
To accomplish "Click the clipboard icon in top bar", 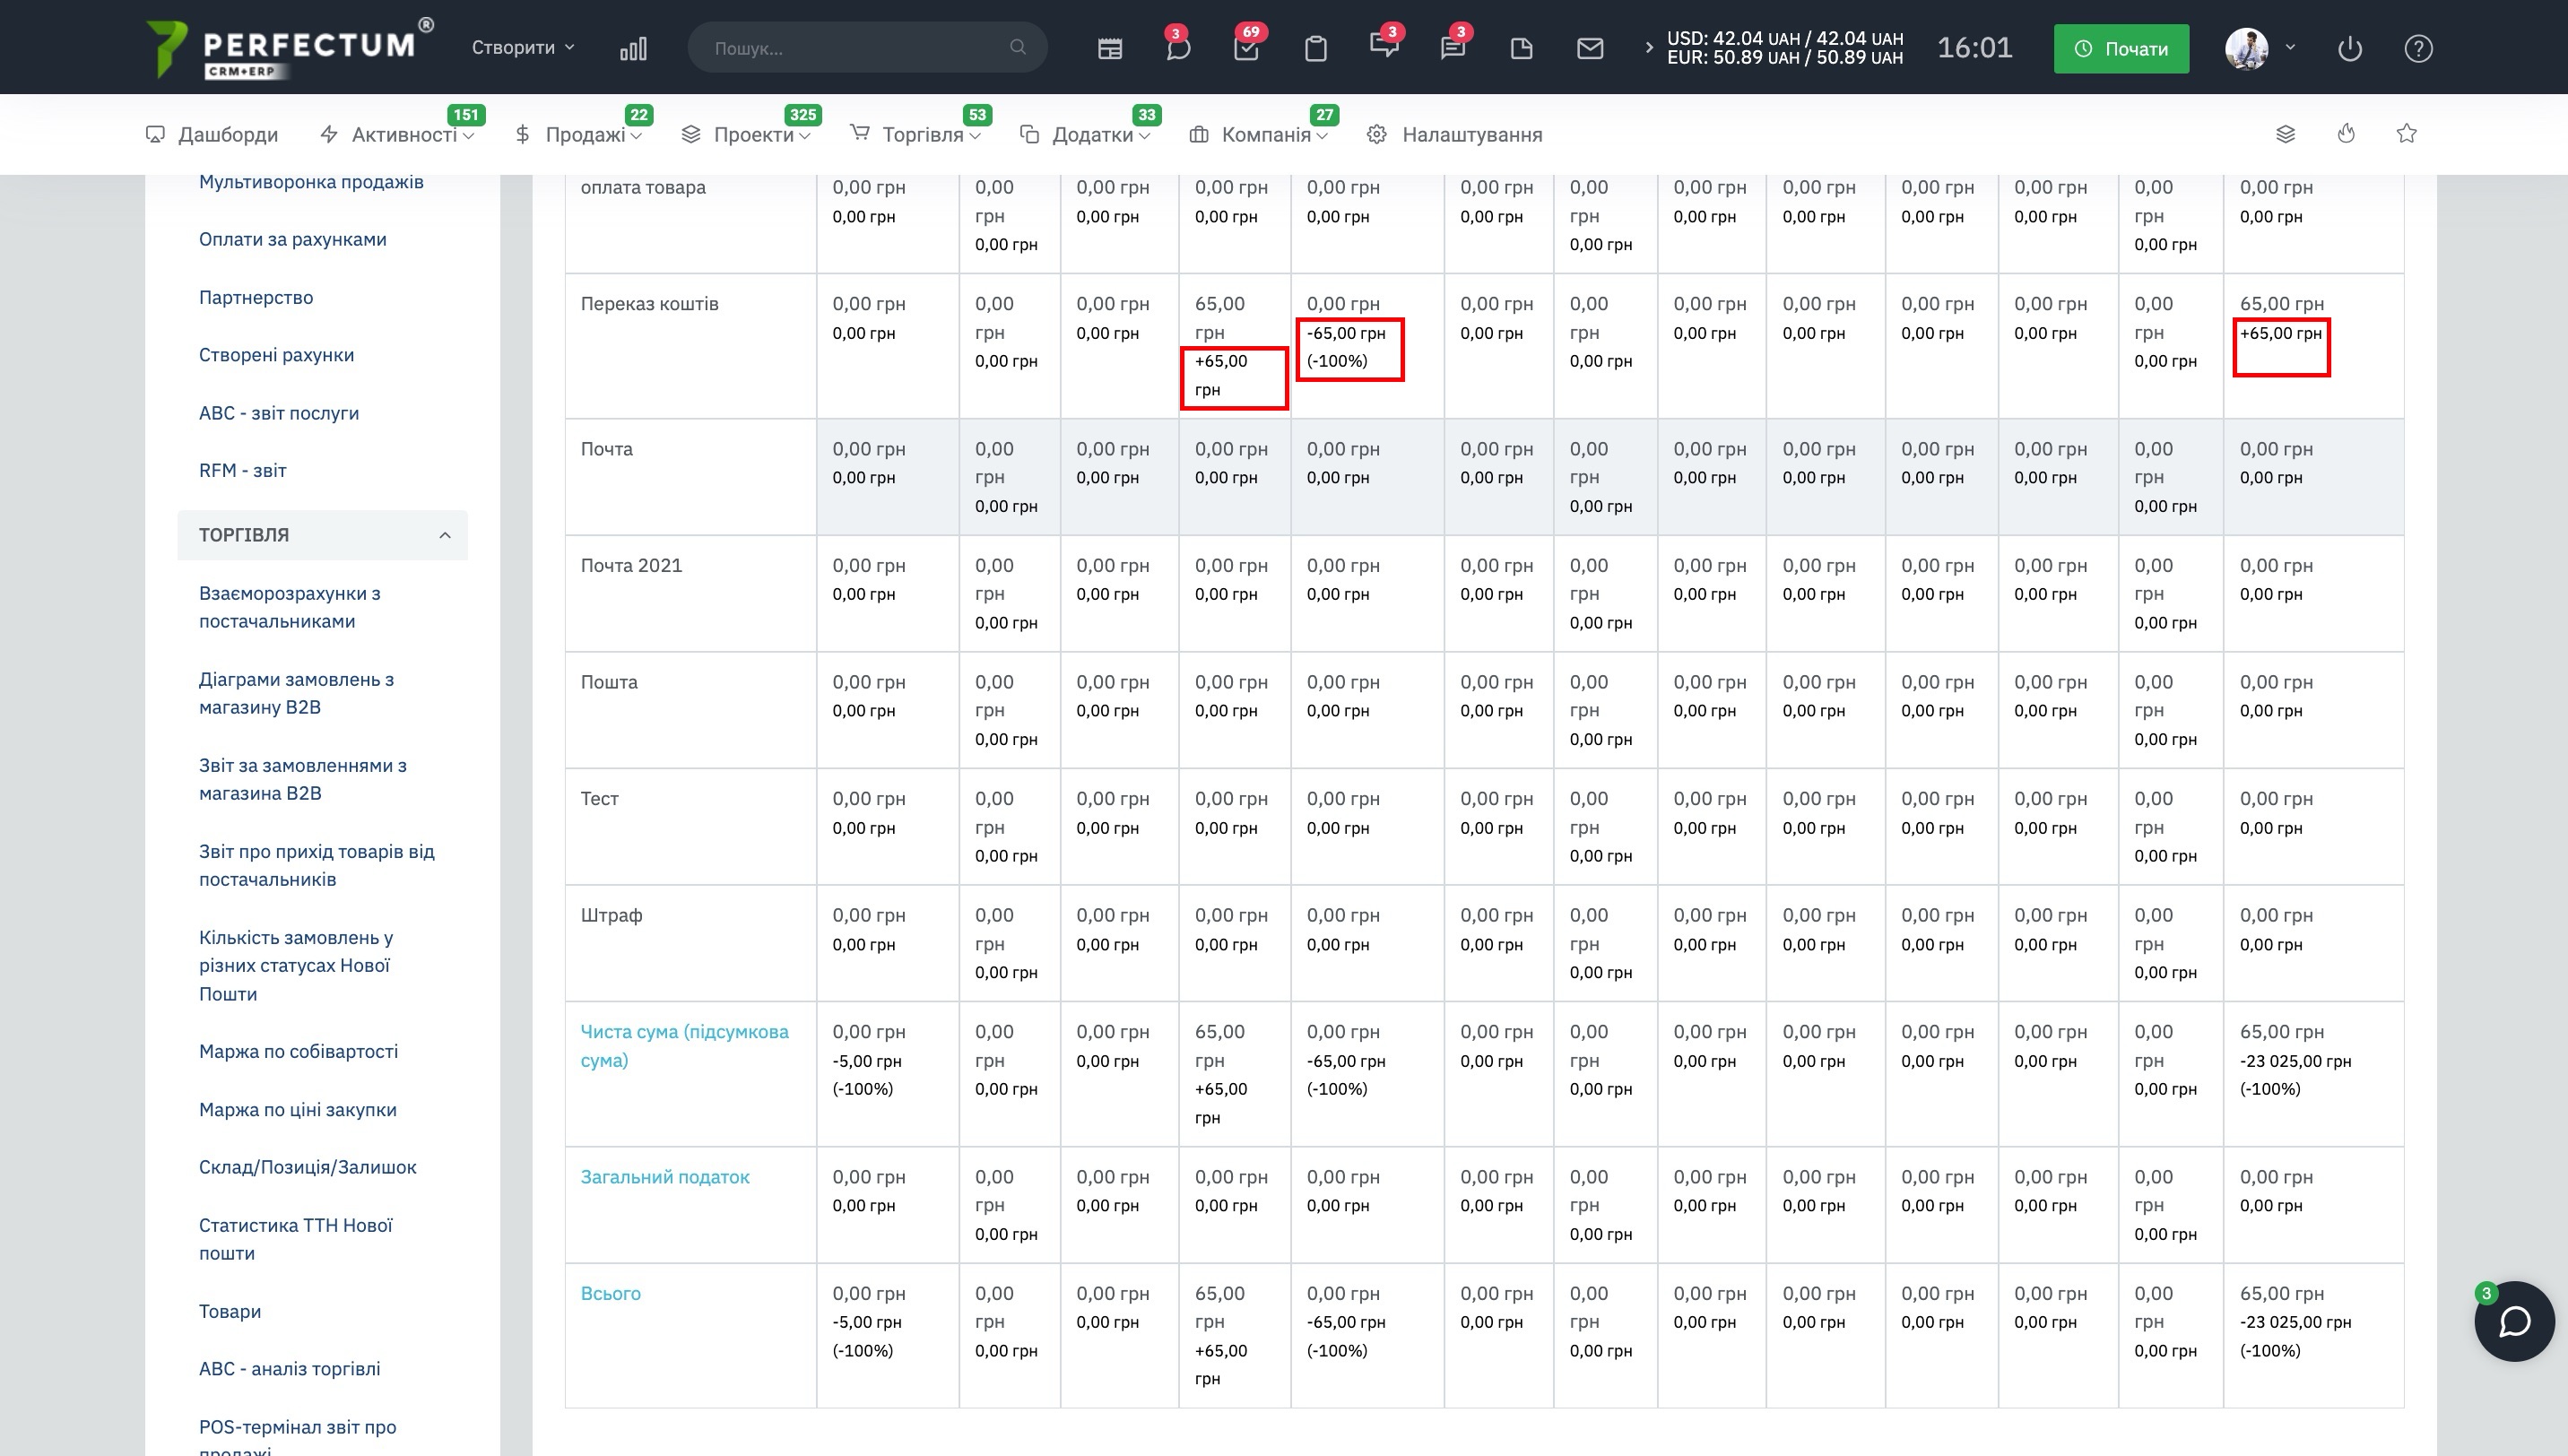I will (1315, 48).
